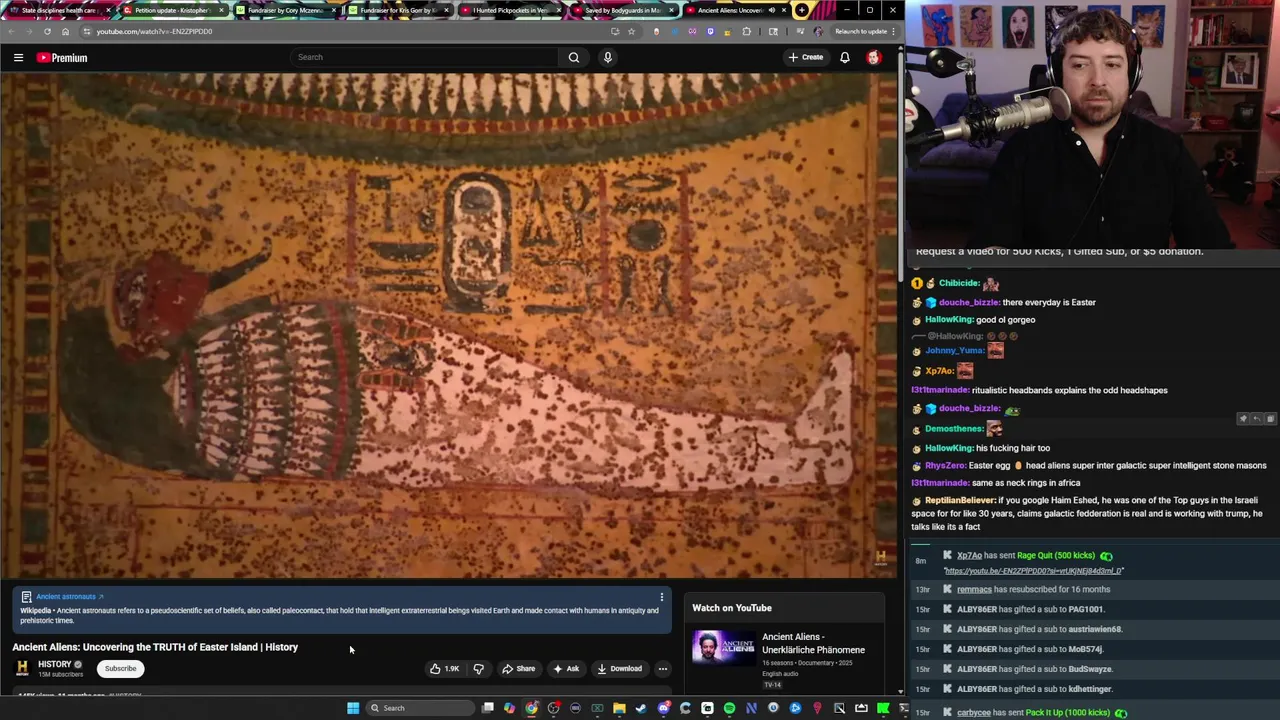Open Ancient astronauts Wikipedia link
Screen dimensions: 1280x720
point(69,597)
